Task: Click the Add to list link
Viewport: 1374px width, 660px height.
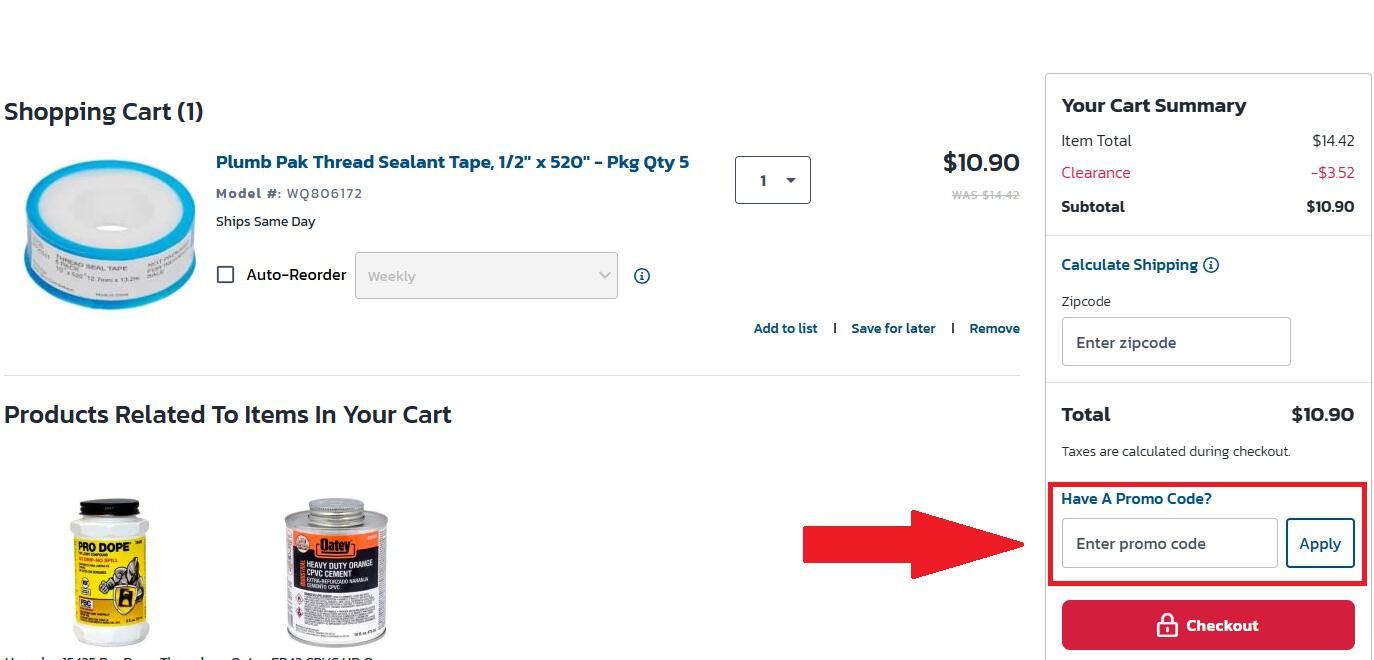Action: (x=786, y=328)
